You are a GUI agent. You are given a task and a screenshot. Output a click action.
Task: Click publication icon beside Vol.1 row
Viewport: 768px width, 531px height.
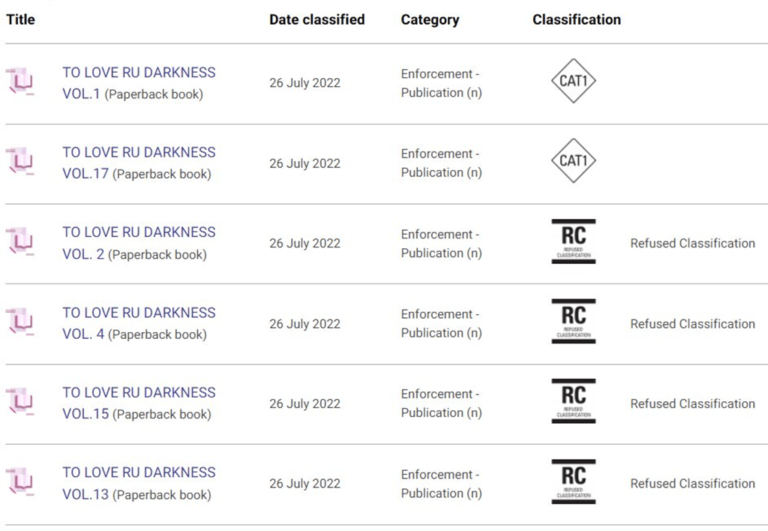[x=20, y=83]
